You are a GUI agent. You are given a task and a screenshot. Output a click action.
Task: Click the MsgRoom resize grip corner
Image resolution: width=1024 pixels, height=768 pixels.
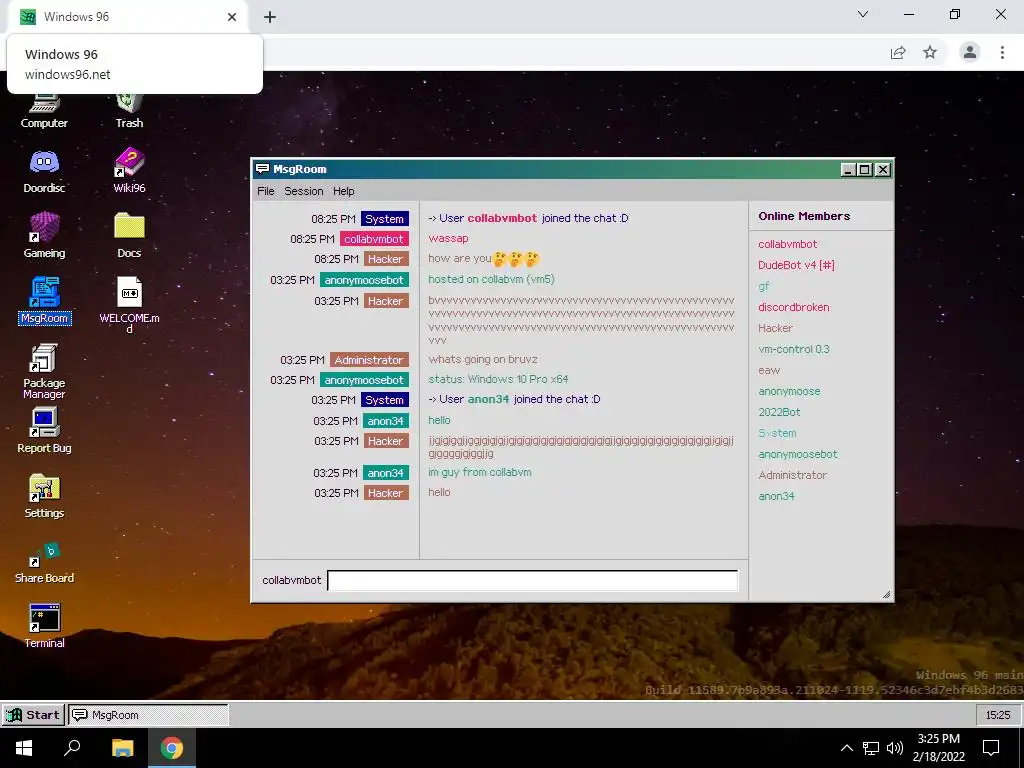[886, 594]
